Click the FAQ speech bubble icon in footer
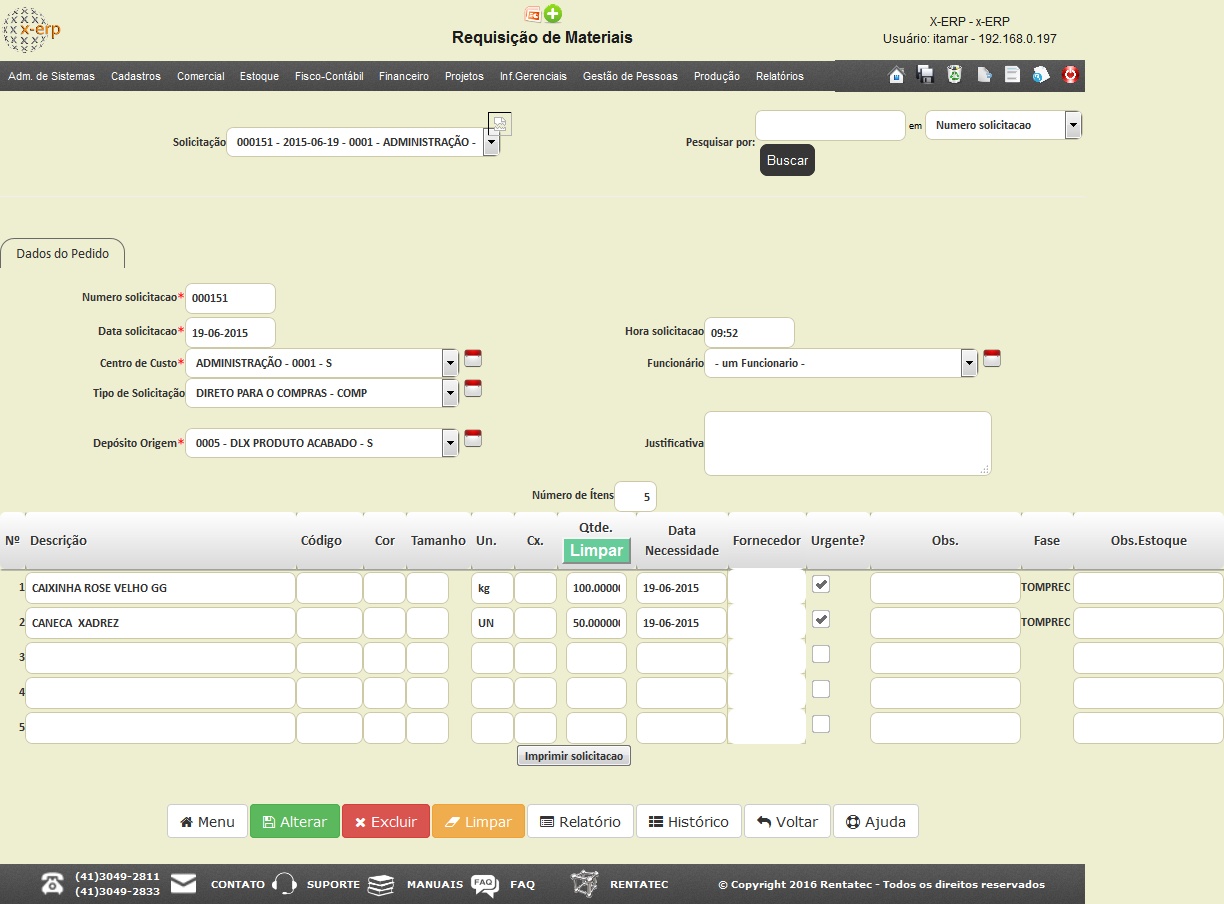This screenshot has height=904, width=1224. 485,885
